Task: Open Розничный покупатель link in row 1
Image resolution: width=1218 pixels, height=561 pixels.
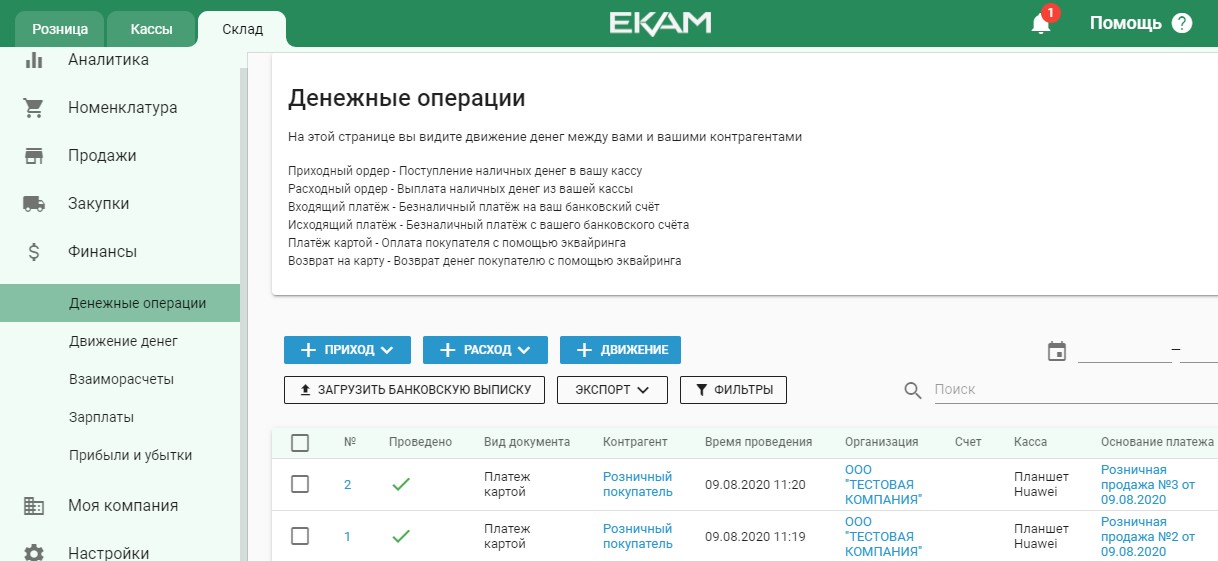Action: pyautogui.click(x=638, y=536)
